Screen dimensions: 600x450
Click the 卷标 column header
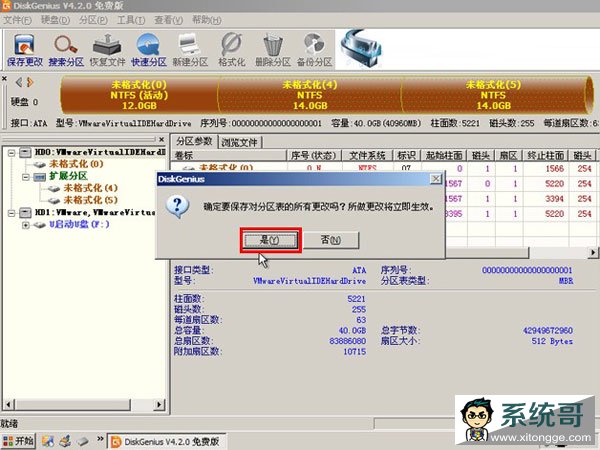(229, 155)
